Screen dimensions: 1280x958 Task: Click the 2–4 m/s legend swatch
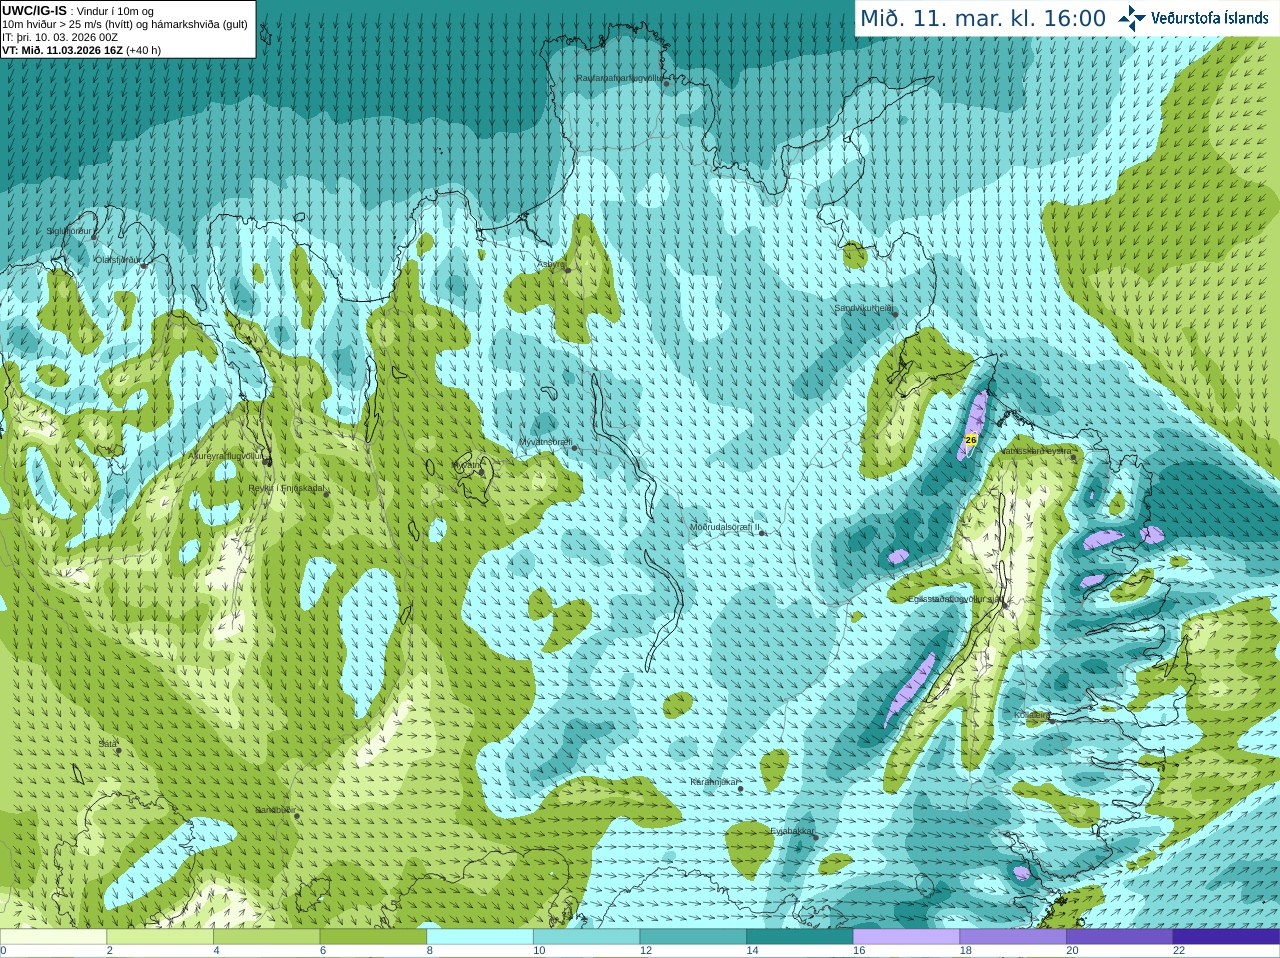tap(160, 937)
